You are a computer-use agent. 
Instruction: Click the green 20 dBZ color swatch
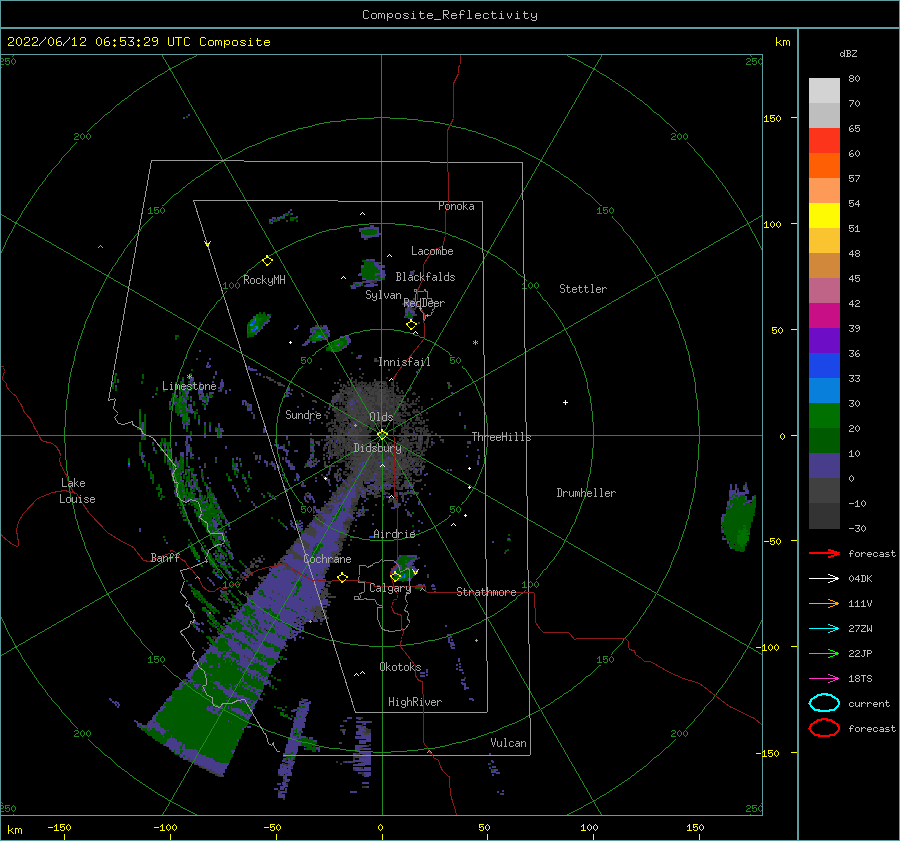[824, 415]
